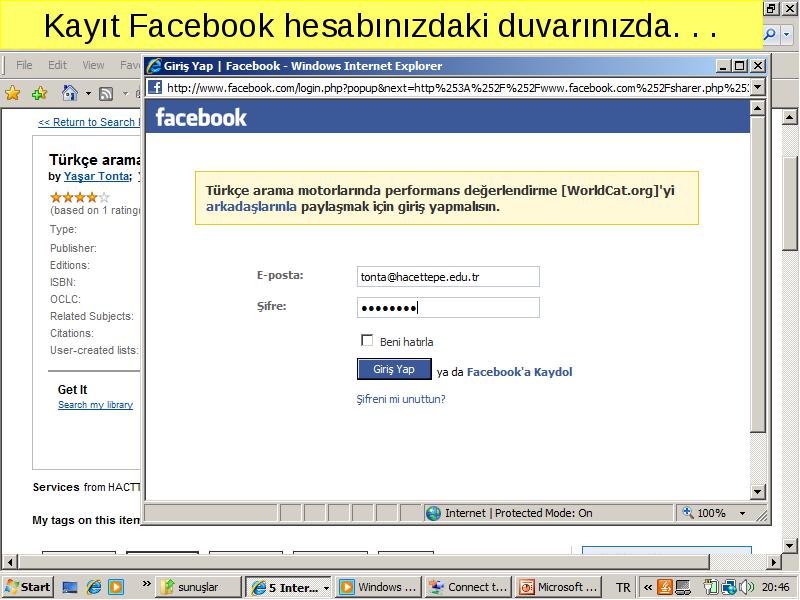Go to the Home page icon

[x=69, y=93]
